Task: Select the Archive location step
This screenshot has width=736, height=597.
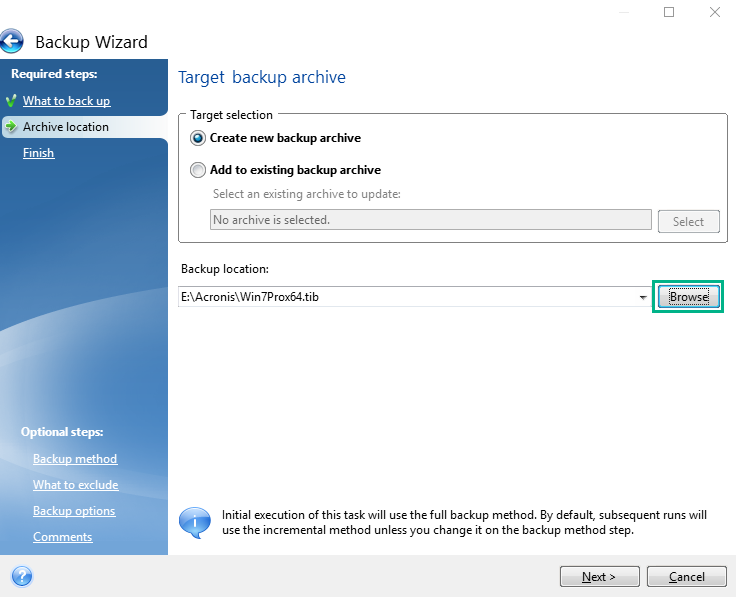Action: pyautogui.click(x=66, y=127)
